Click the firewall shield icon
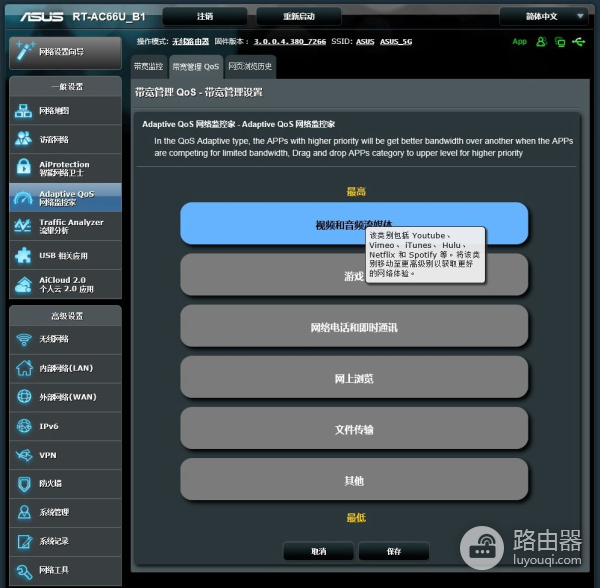The image size is (600, 588). [24, 484]
